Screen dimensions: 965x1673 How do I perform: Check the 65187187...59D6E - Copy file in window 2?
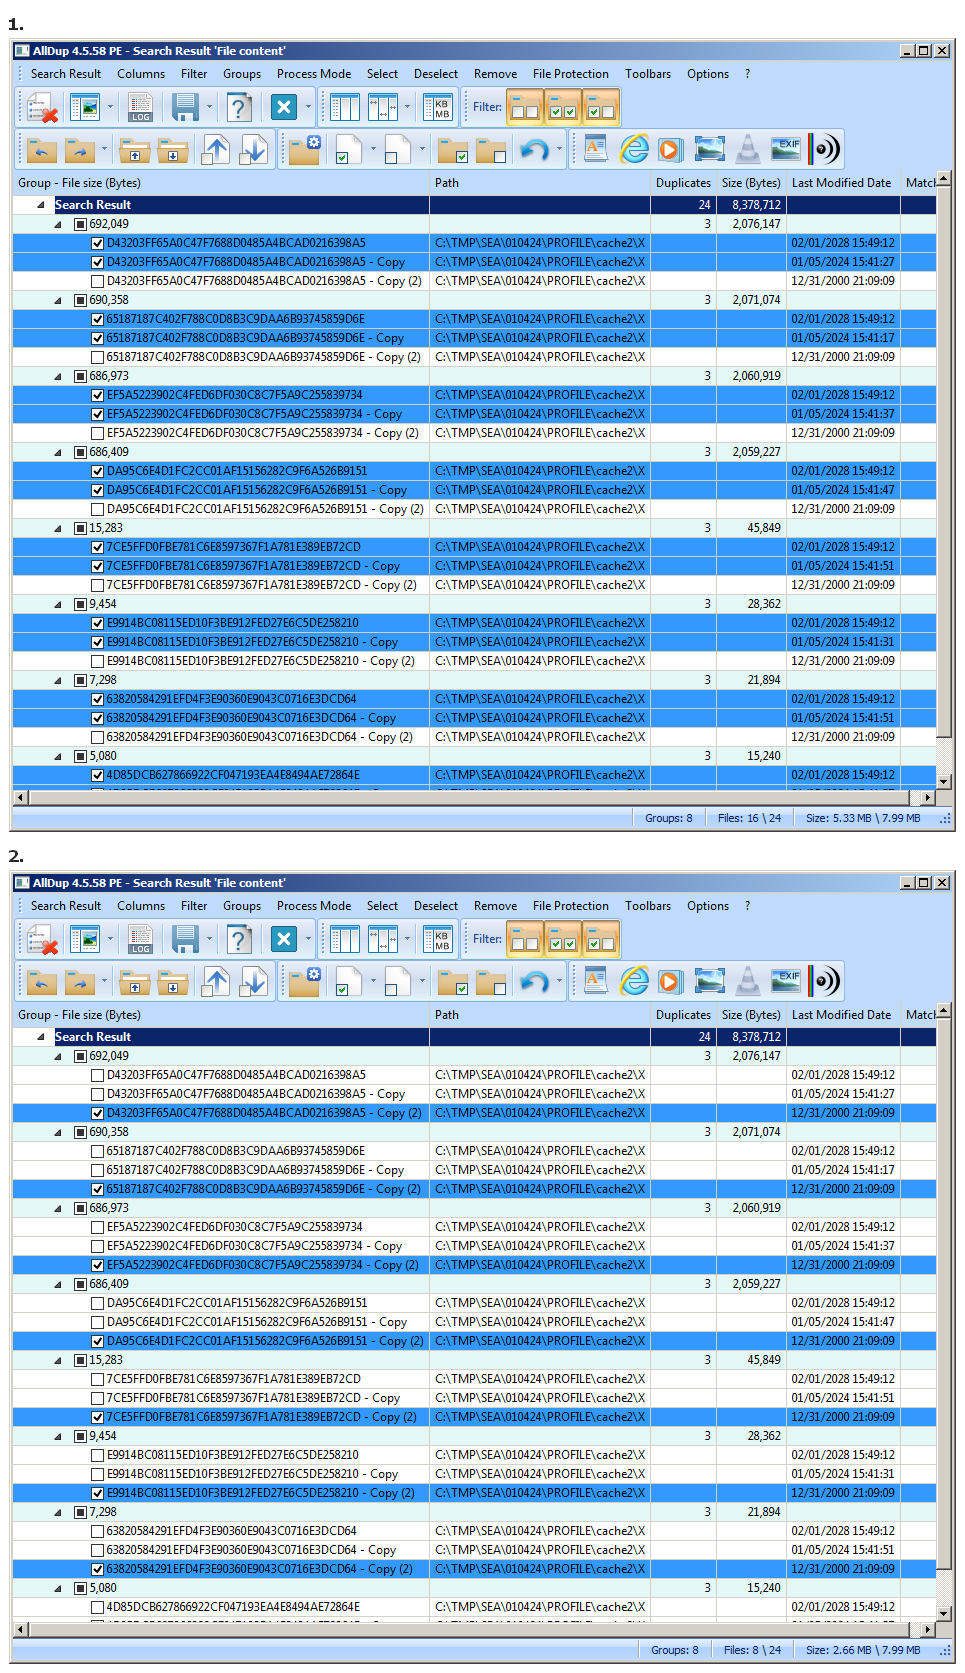pyautogui.click(x=98, y=1170)
